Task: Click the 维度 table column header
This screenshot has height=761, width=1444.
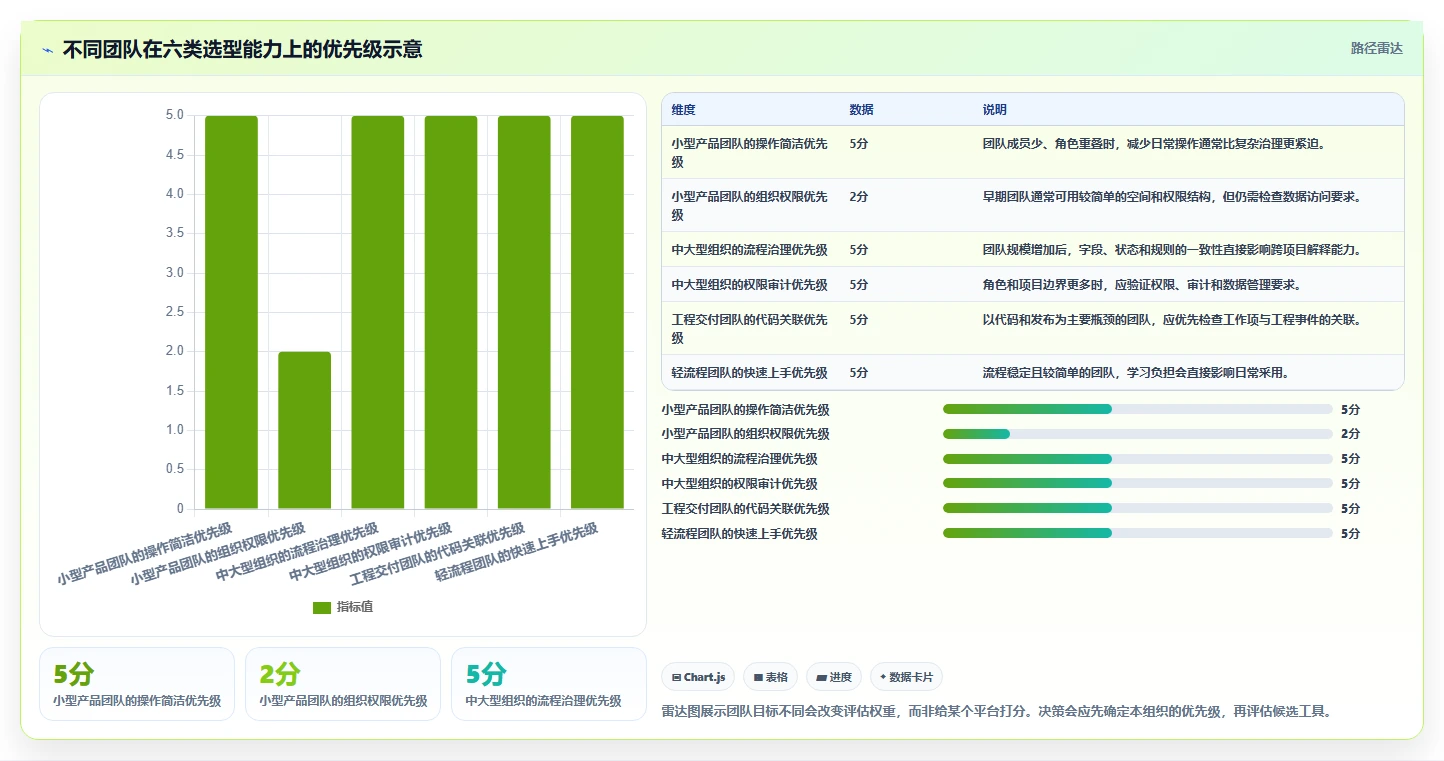Action: pyautogui.click(x=684, y=110)
